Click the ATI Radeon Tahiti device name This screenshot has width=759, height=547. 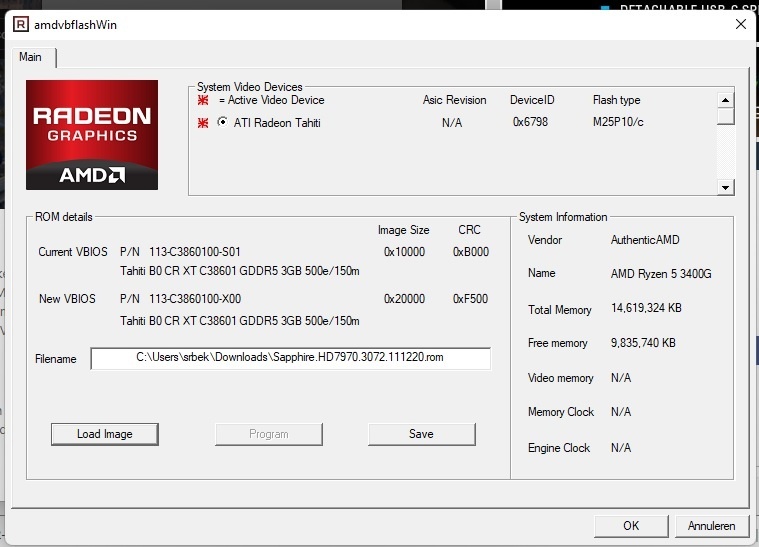pyautogui.click(x=277, y=123)
